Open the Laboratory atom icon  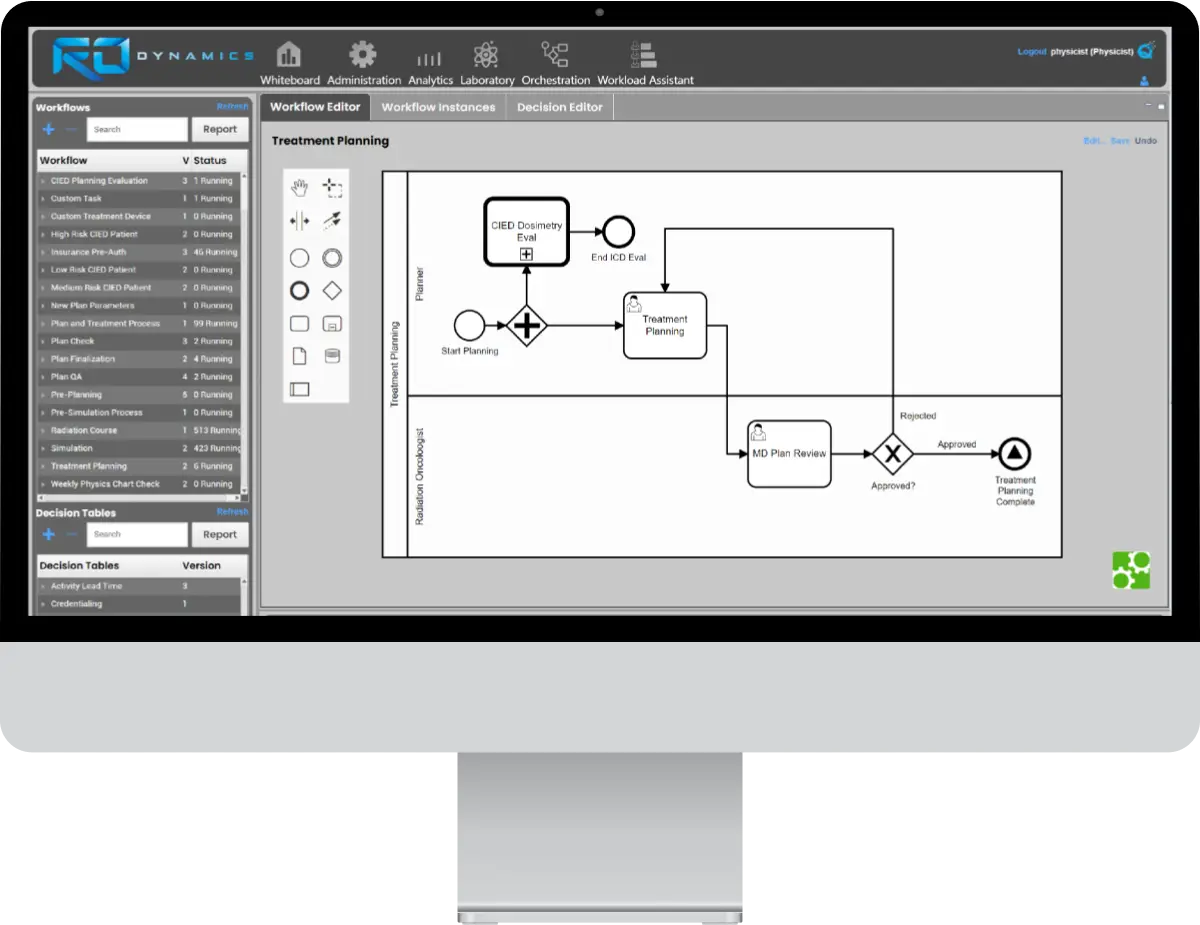(486, 55)
